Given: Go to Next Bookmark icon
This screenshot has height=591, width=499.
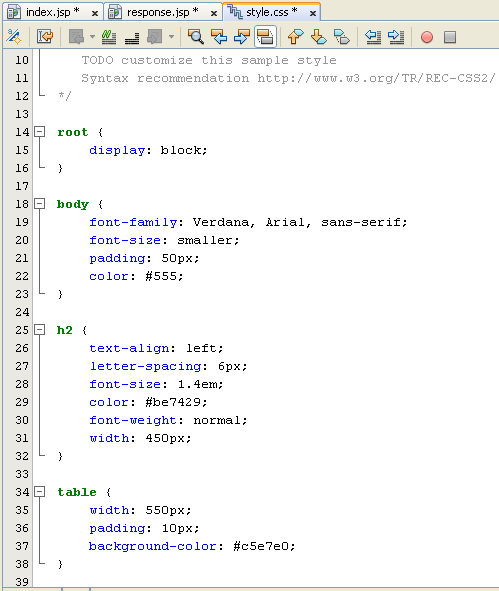Looking at the screenshot, I should pos(318,37).
